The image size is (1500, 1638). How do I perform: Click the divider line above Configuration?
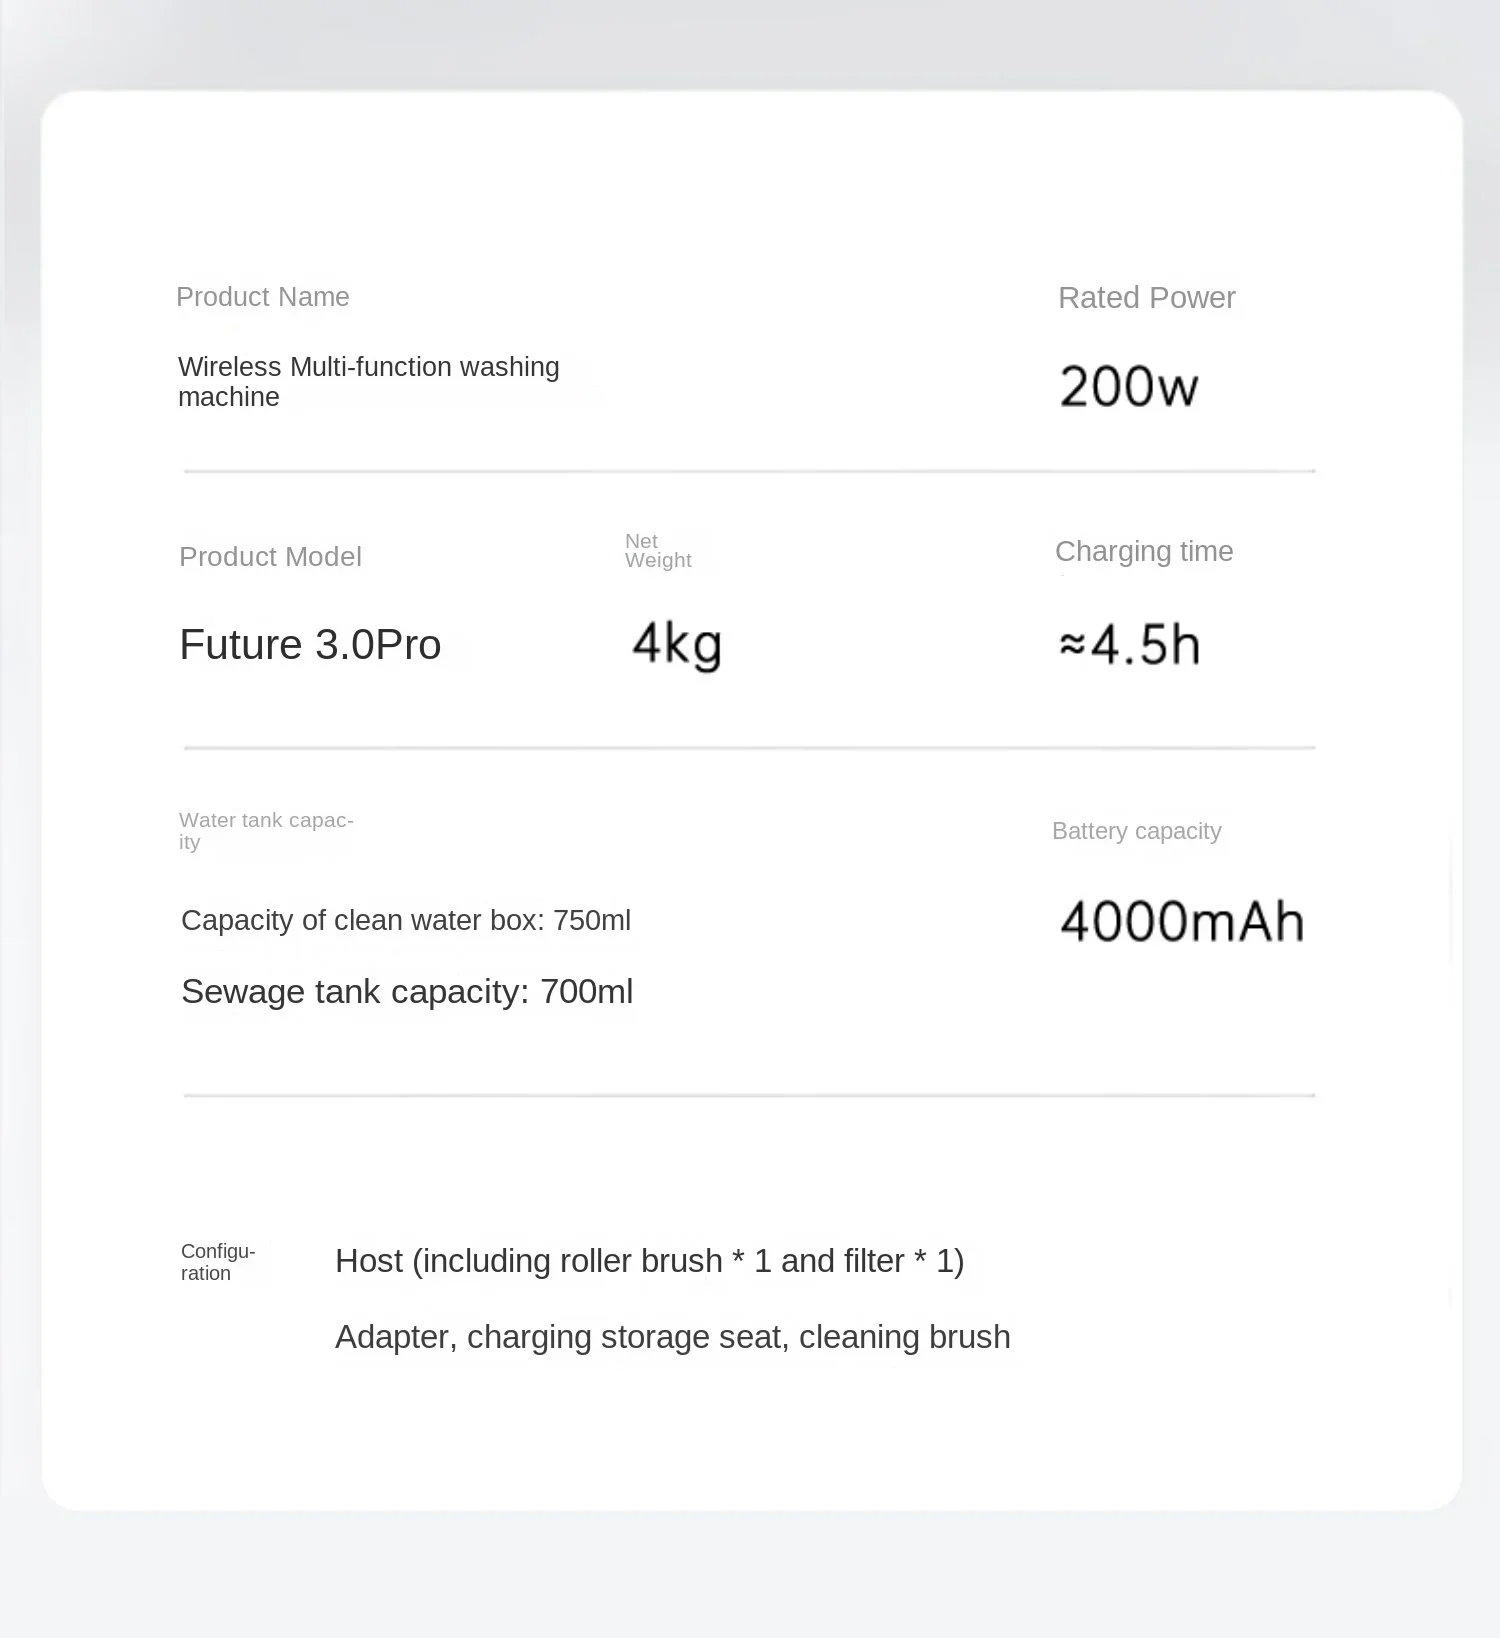(x=750, y=1096)
